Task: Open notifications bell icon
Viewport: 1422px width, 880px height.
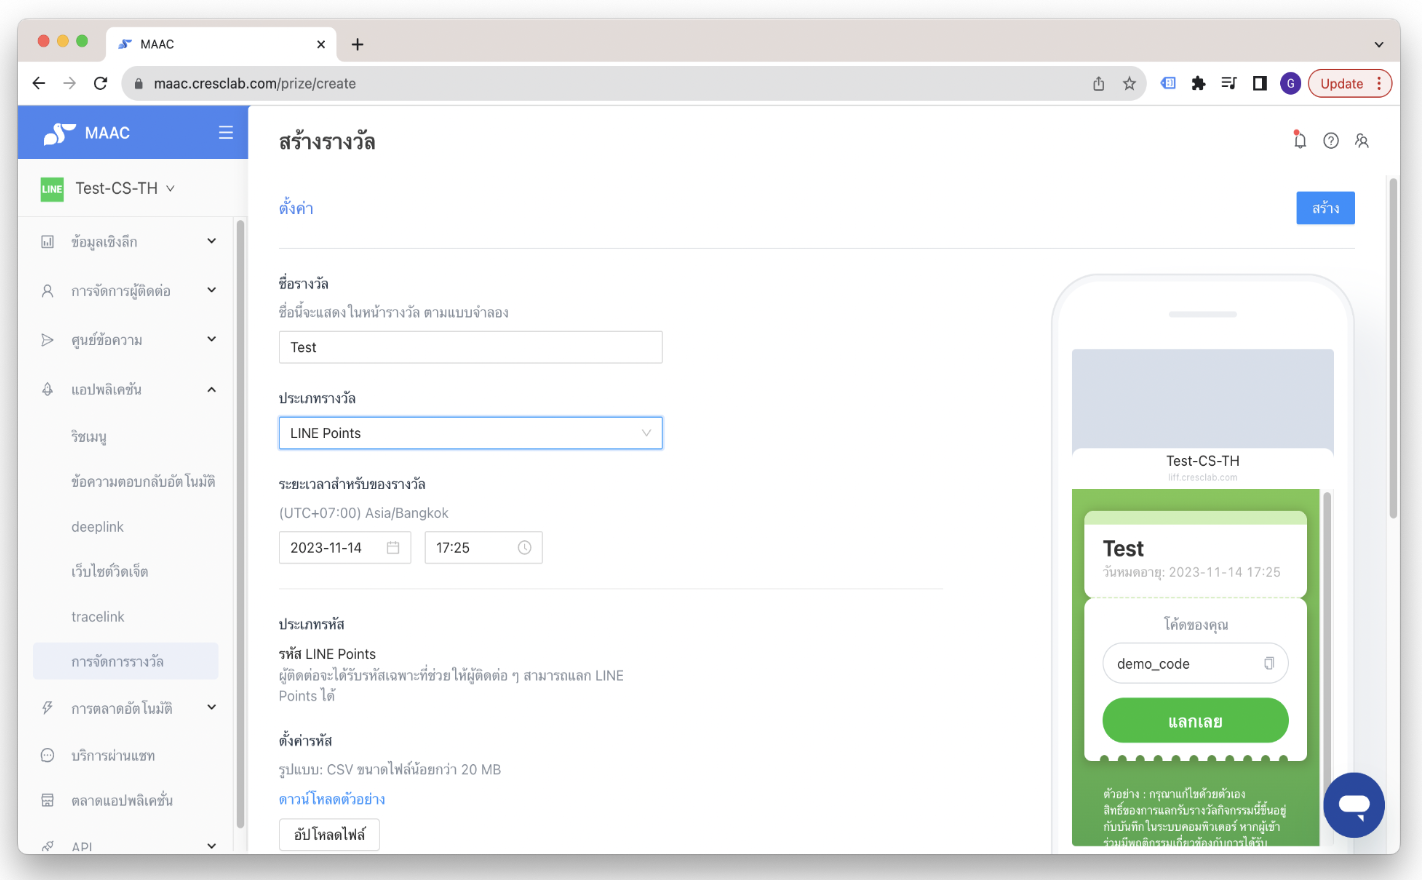Action: click(x=1299, y=140)
